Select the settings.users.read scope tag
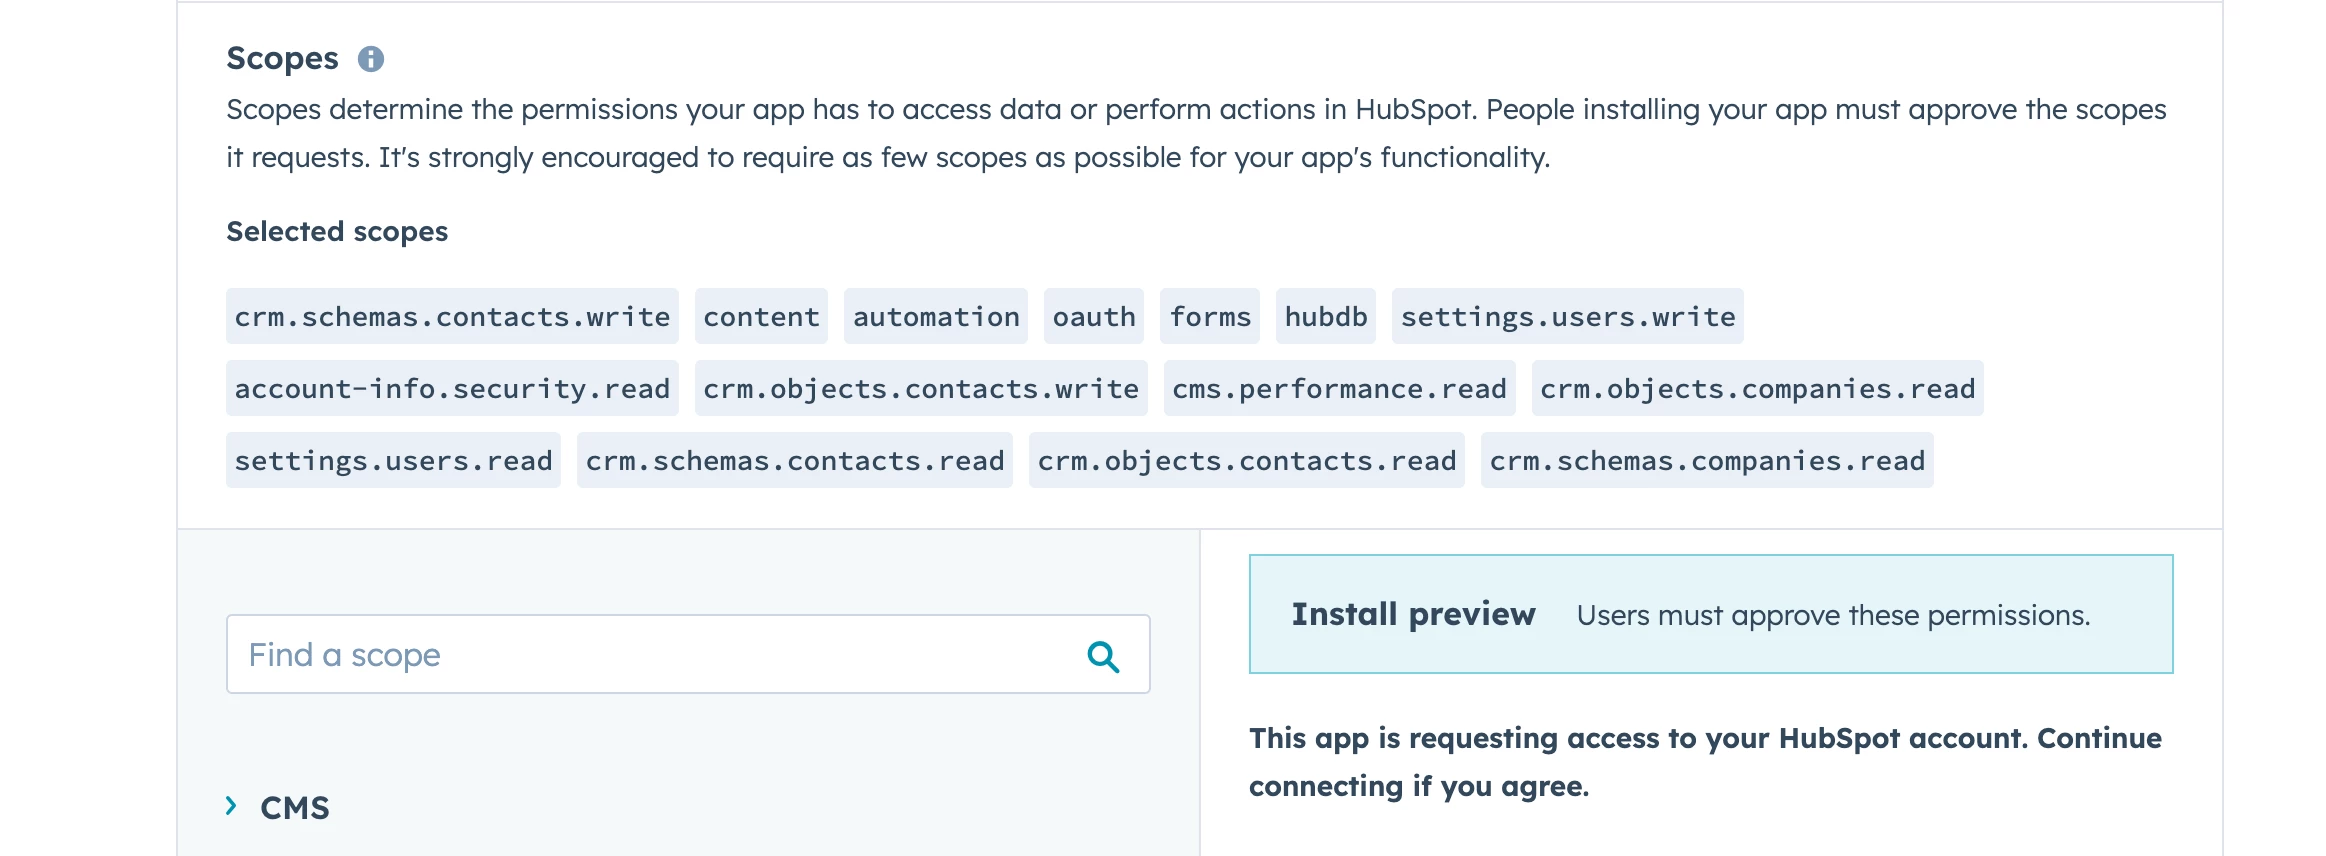Image resolution: width=2326 pixels, height=856 pixels. 393,461
